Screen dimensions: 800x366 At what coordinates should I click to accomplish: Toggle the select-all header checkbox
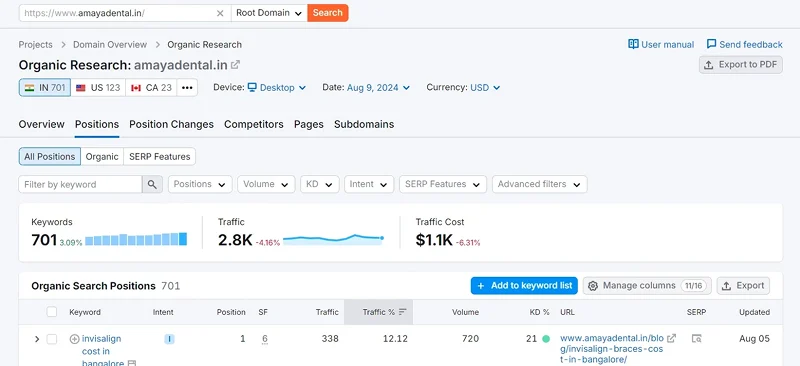[52, 312]
